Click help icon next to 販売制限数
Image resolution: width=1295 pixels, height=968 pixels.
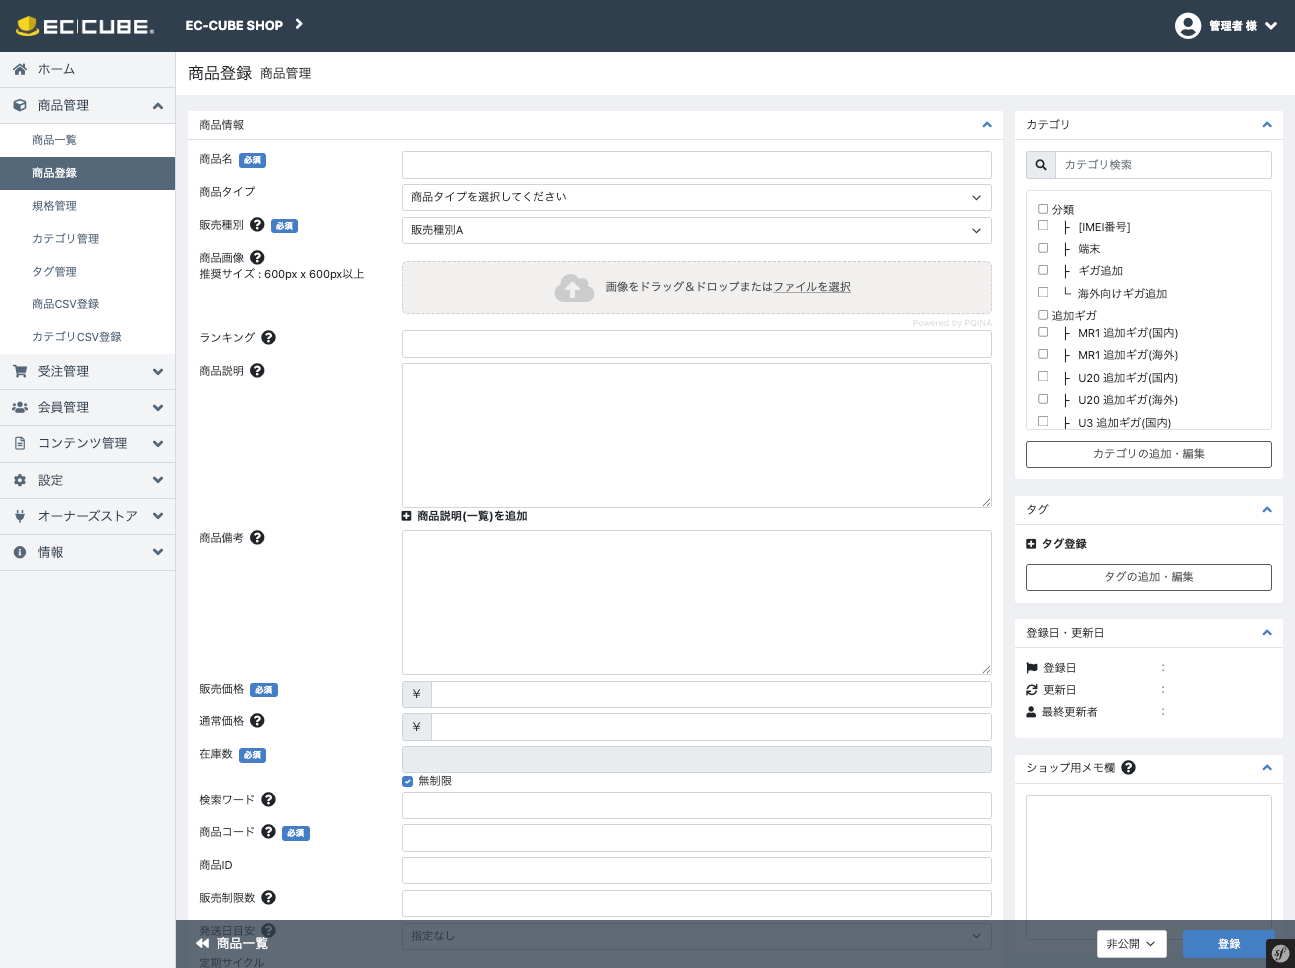[268, 897]
